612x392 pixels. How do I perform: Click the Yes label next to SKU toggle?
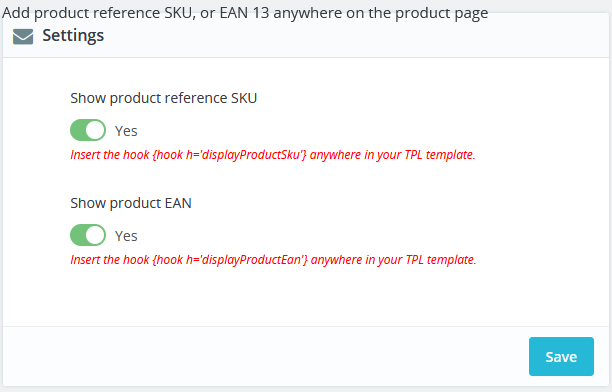tap(126, 131)
